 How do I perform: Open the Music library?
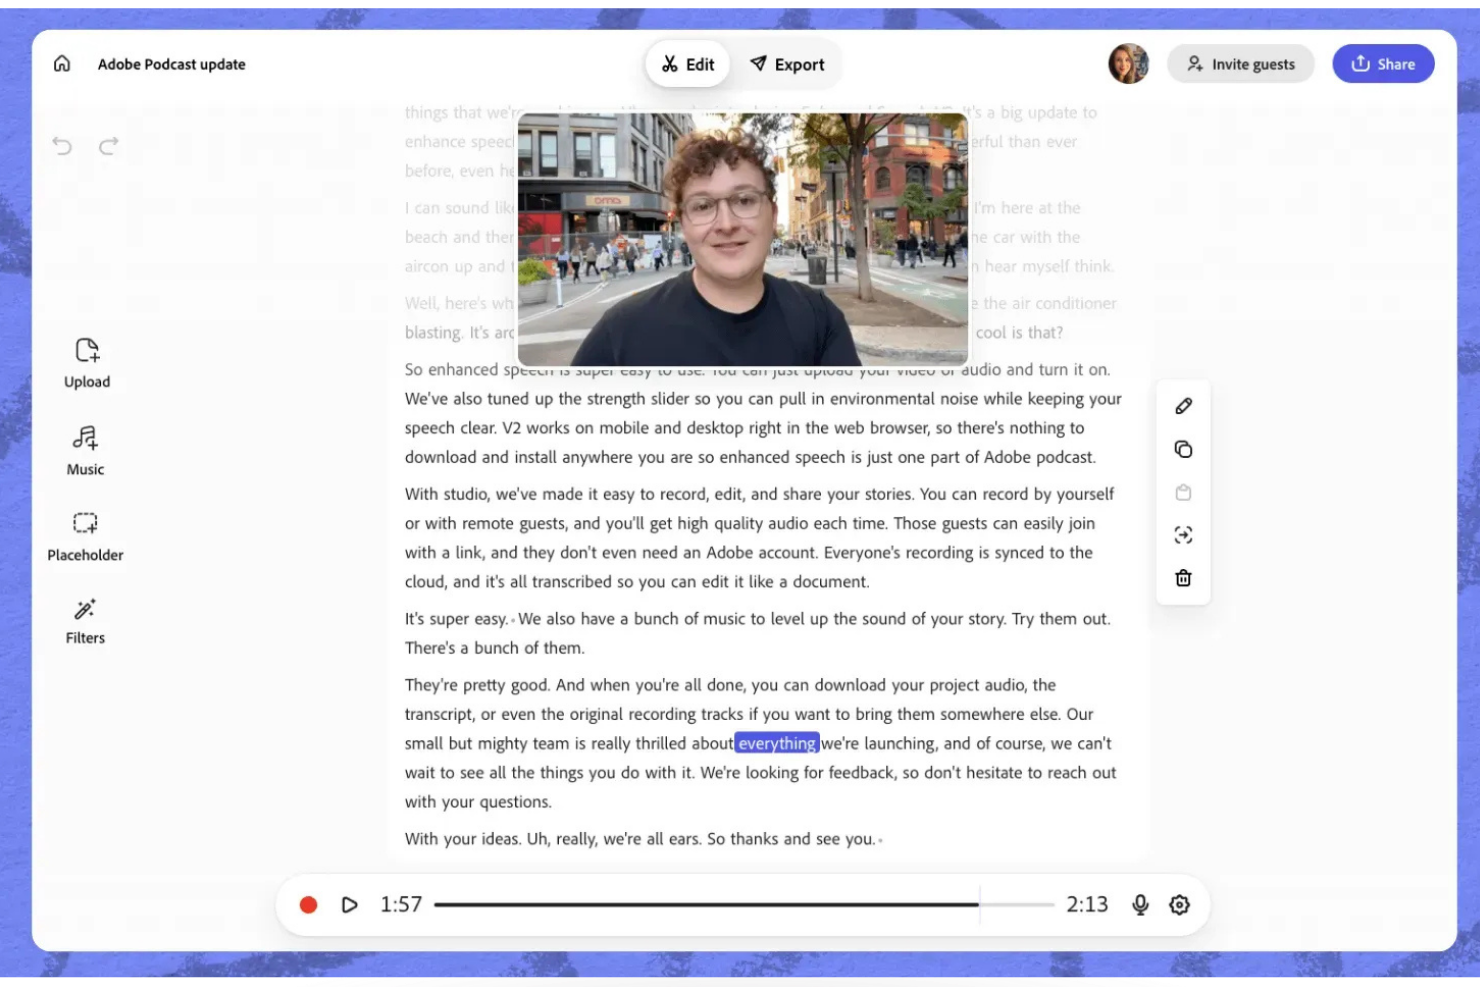86,451
